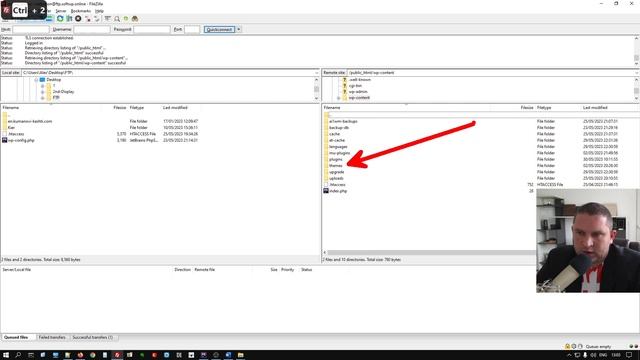
Task: Click index.php file icon in remote pane
Action: point(326,191)
